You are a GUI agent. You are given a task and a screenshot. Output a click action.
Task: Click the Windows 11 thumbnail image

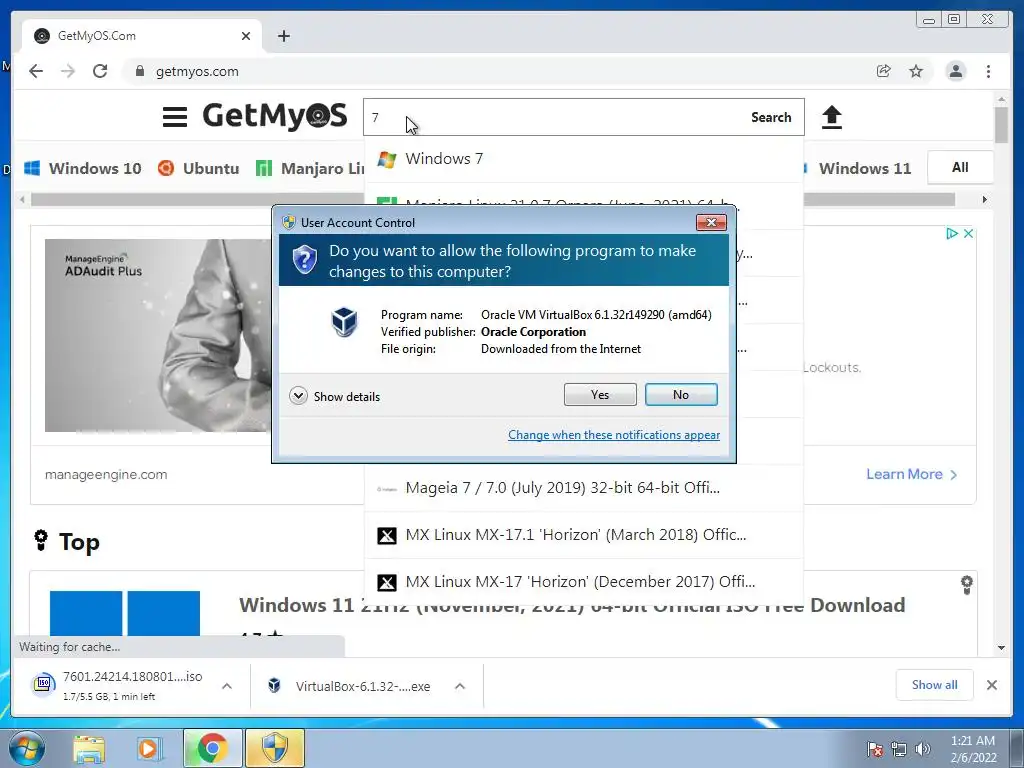(x=125, y=613)
